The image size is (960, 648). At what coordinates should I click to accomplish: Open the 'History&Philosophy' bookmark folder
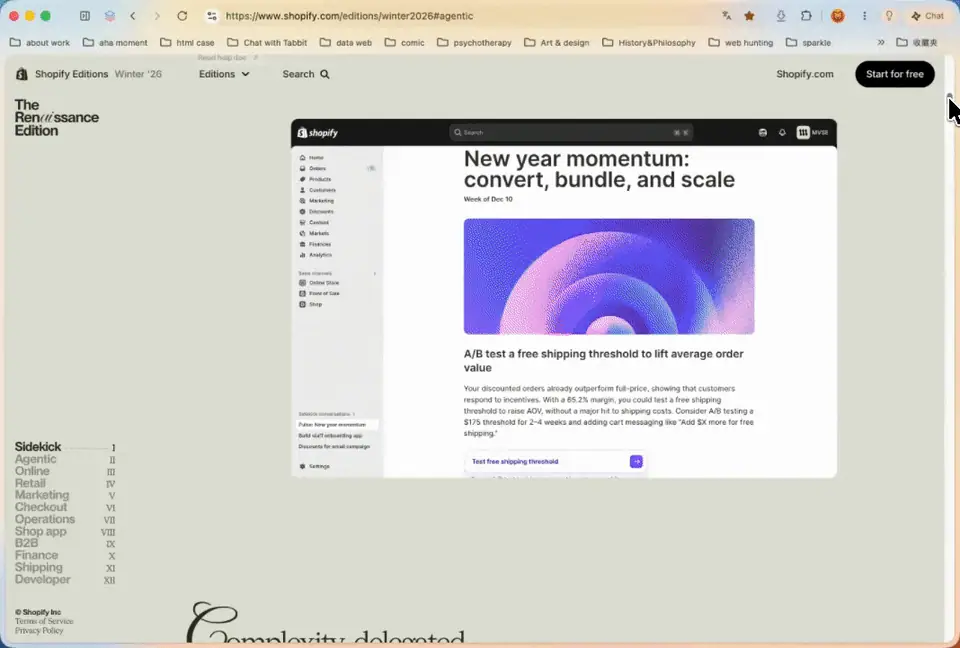tap(649, 42)
